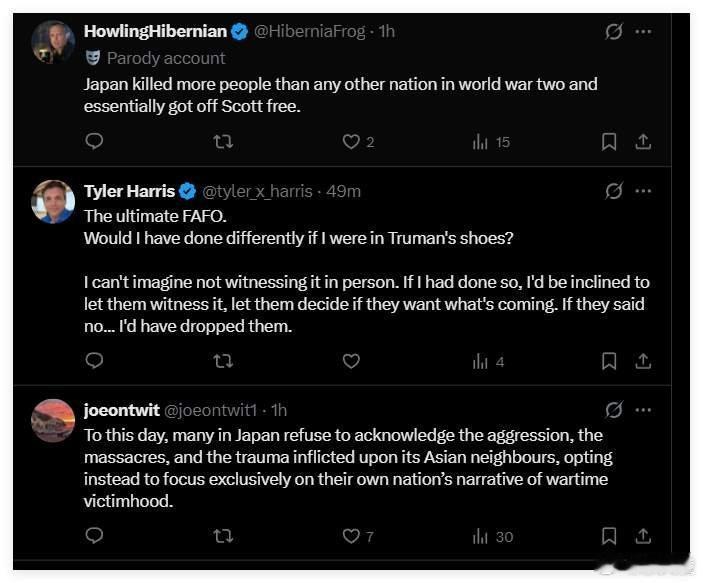Open Grok icon on HowlingHibernian's tweet
The width and height of the screenshot is (703, 583).
(614, 32)
